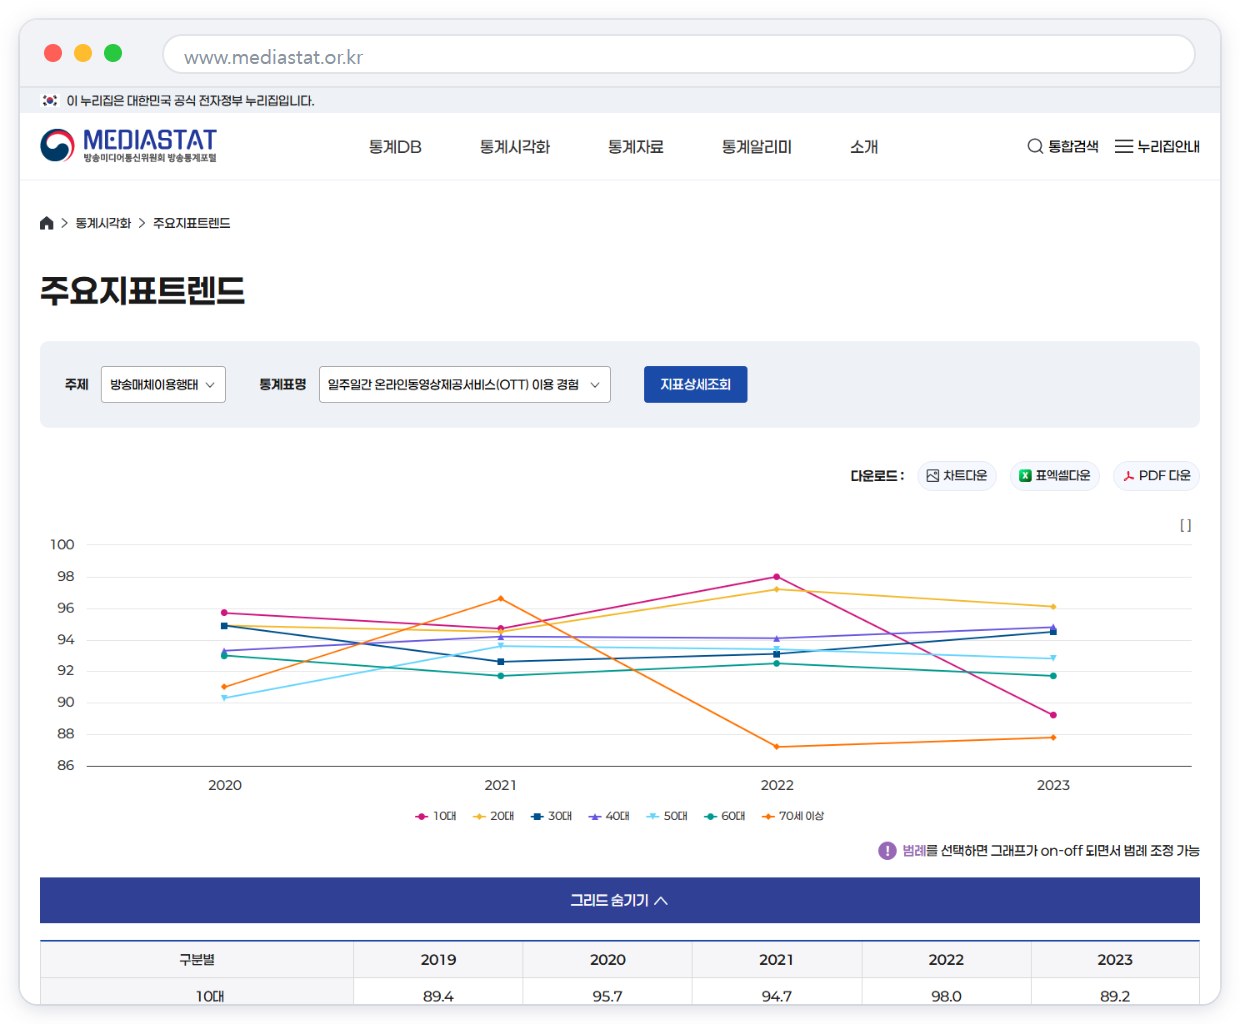Open the 통계시각화 menu

coord(515,147)
